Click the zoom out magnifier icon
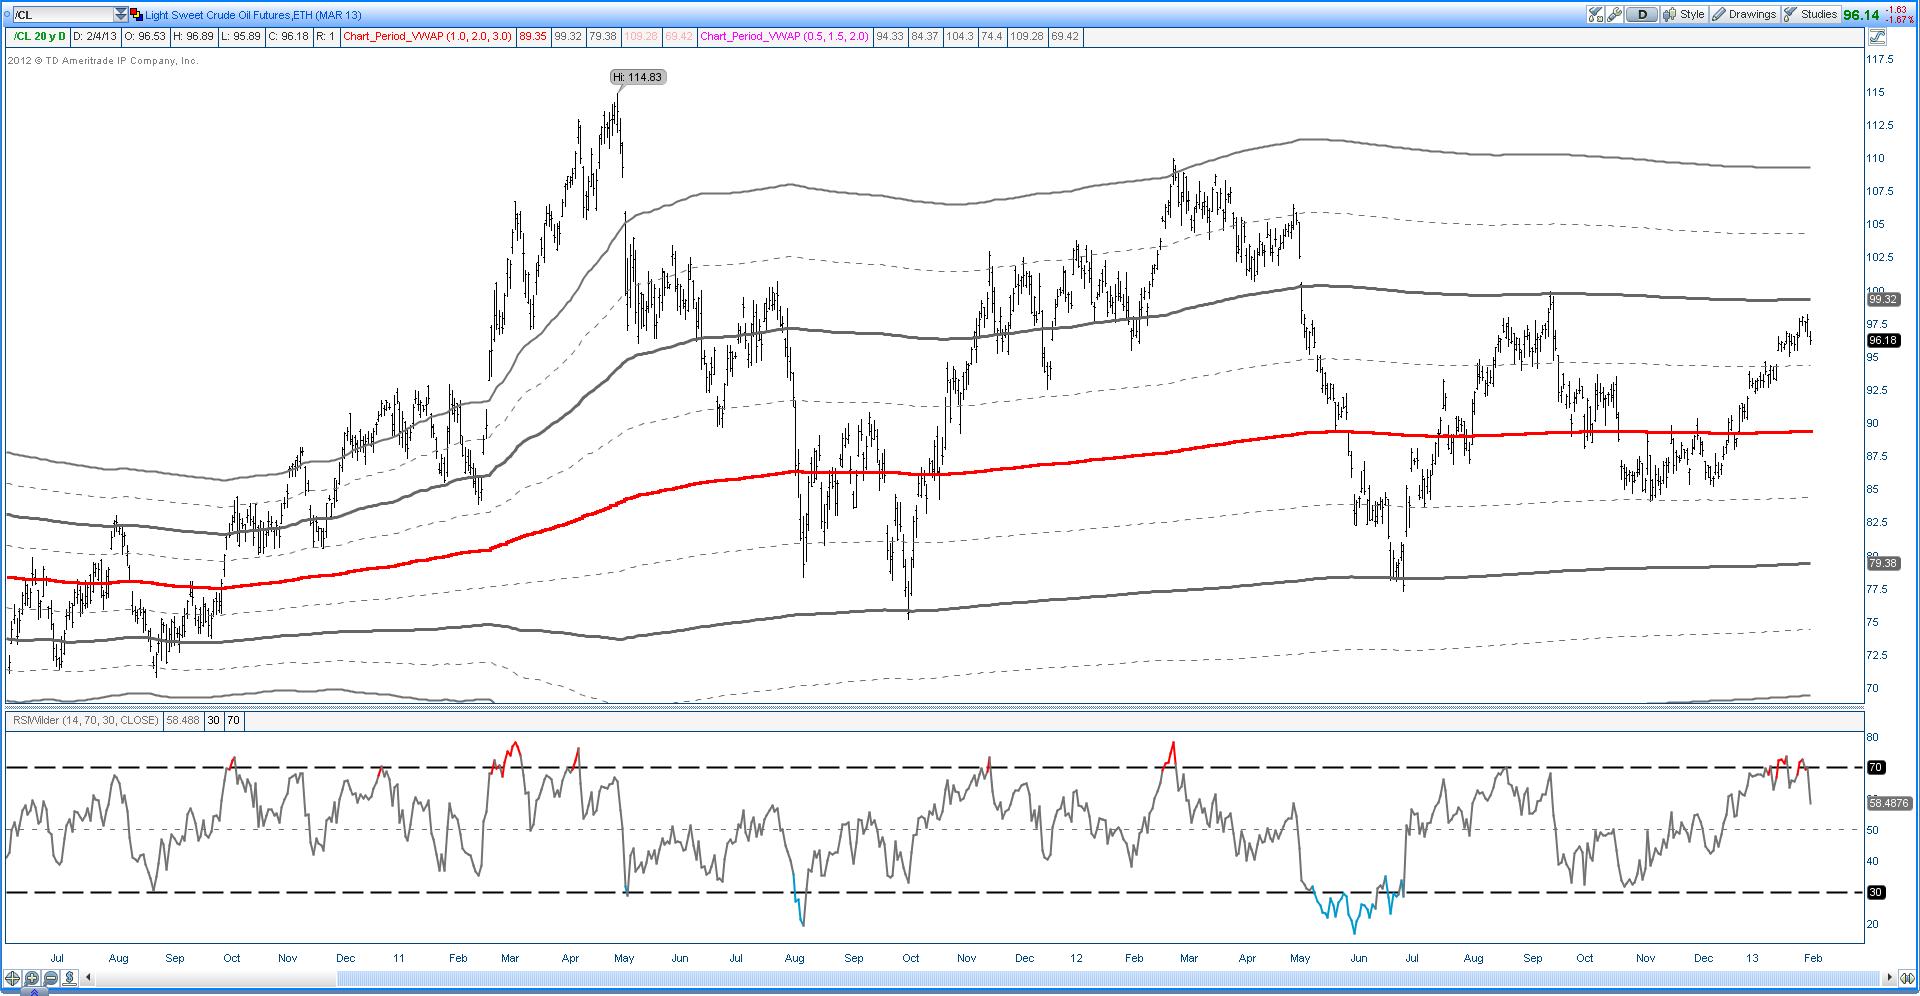The image size is (1920, 996). [51, 978]
